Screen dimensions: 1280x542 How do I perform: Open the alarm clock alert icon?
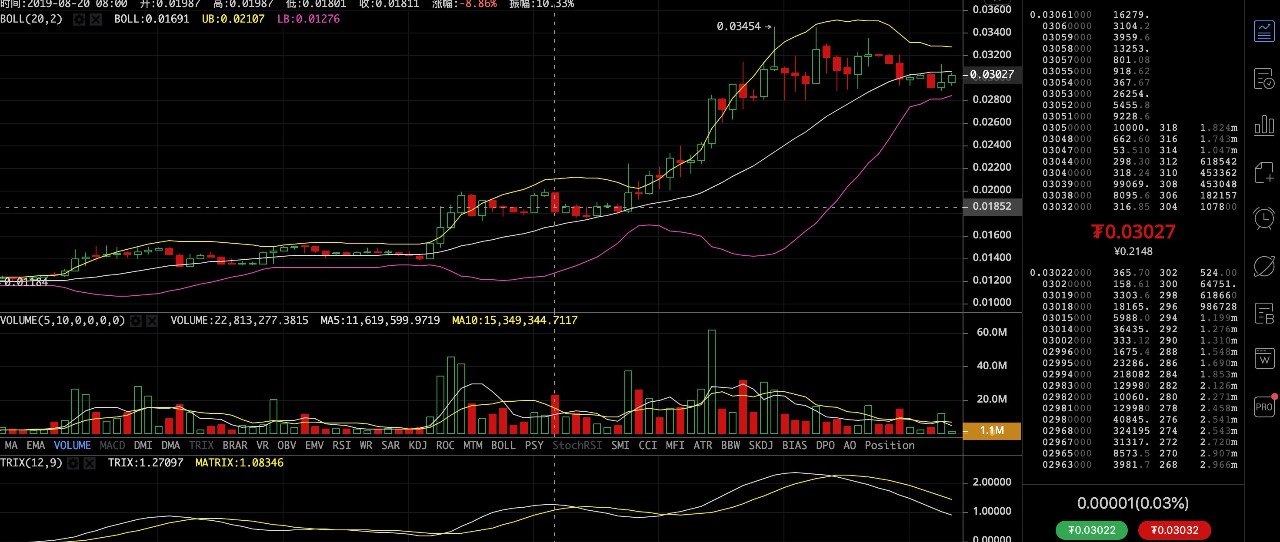1264,218
